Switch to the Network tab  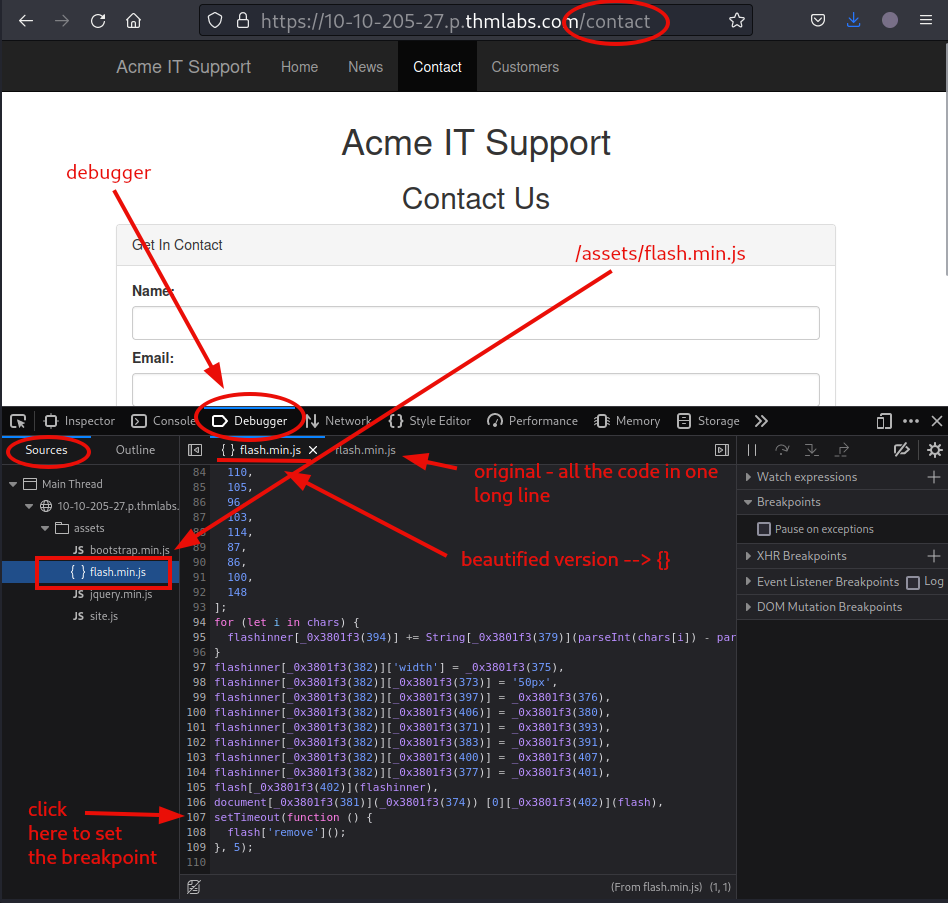[338, 421]
